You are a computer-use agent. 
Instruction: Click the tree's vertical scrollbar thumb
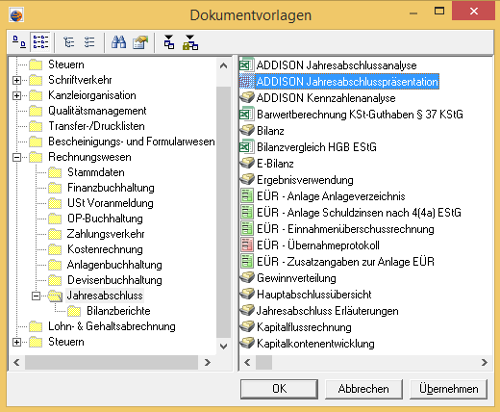(x=224, y=212)
